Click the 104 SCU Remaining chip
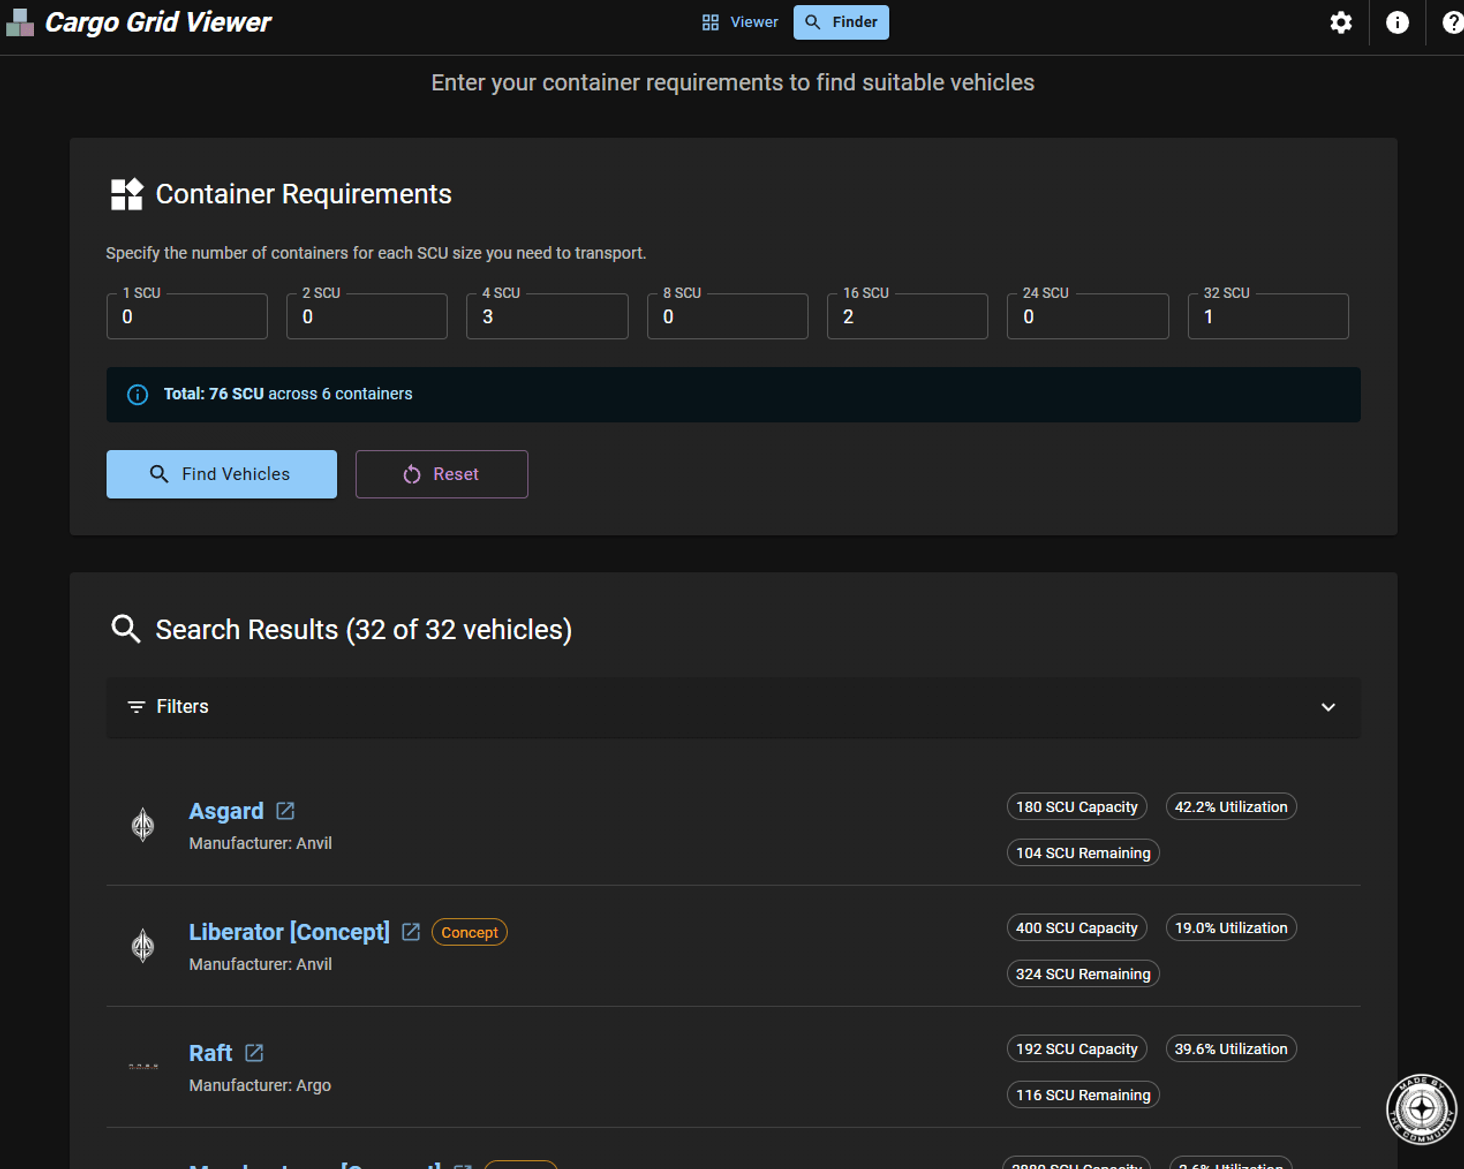The height and width of the screenshot is (1169, 1464). [x=1083, y=853]
